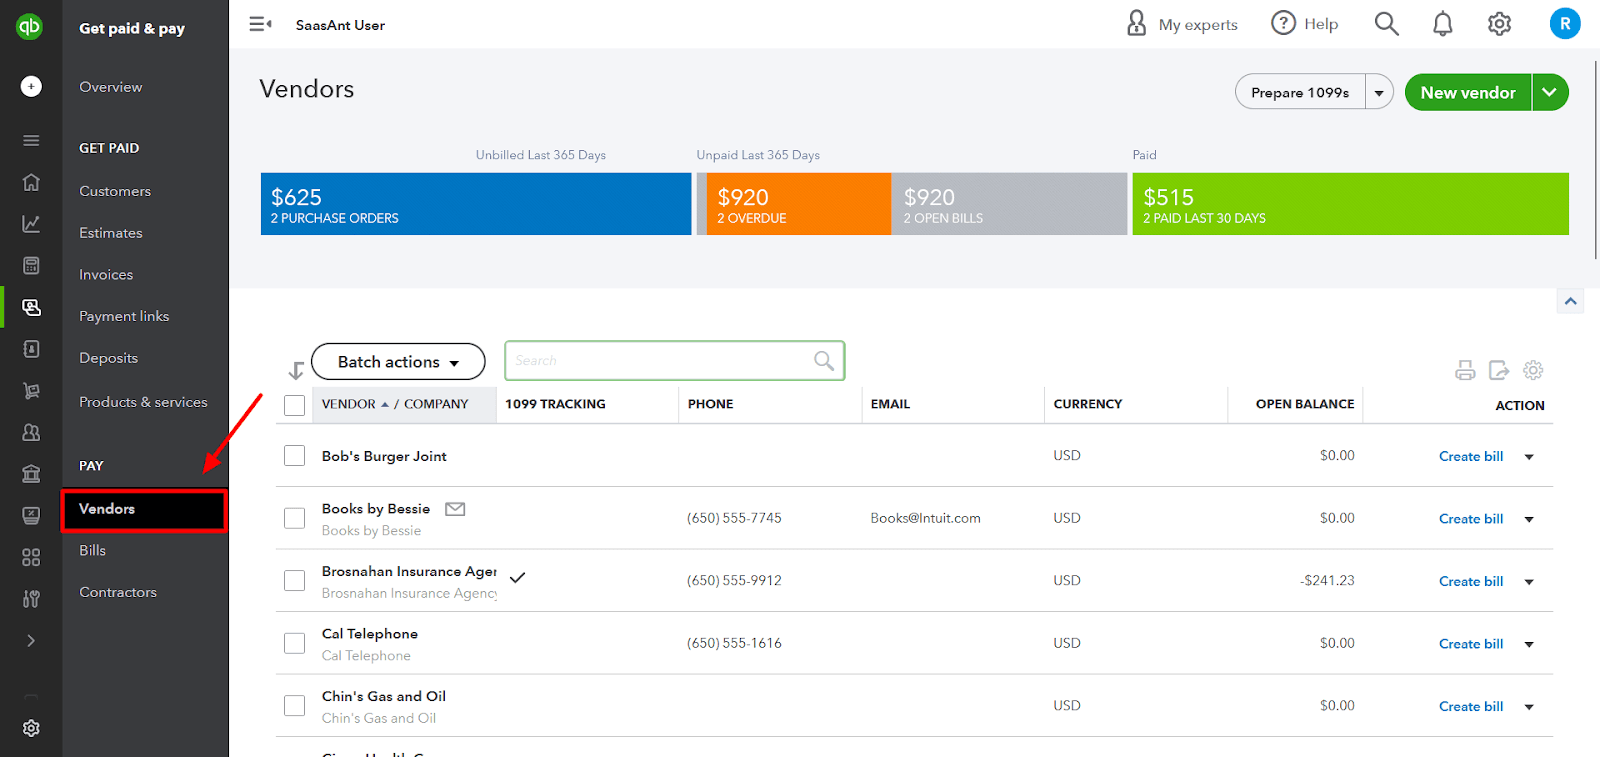Check the Brosnahan Insurance Agency checkbox

[x=294, y=580]
